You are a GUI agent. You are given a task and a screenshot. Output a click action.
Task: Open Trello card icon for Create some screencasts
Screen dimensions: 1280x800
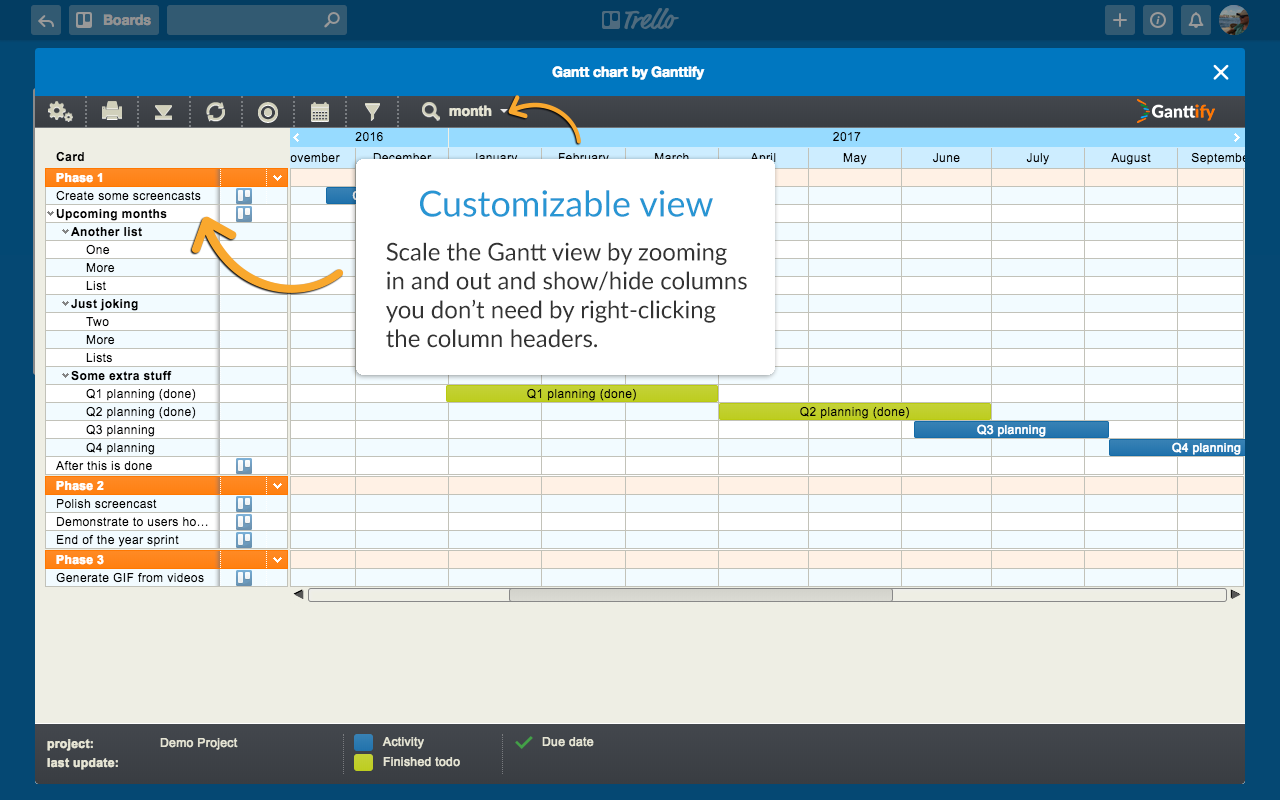pyautogui.click(x=244, y=196)
